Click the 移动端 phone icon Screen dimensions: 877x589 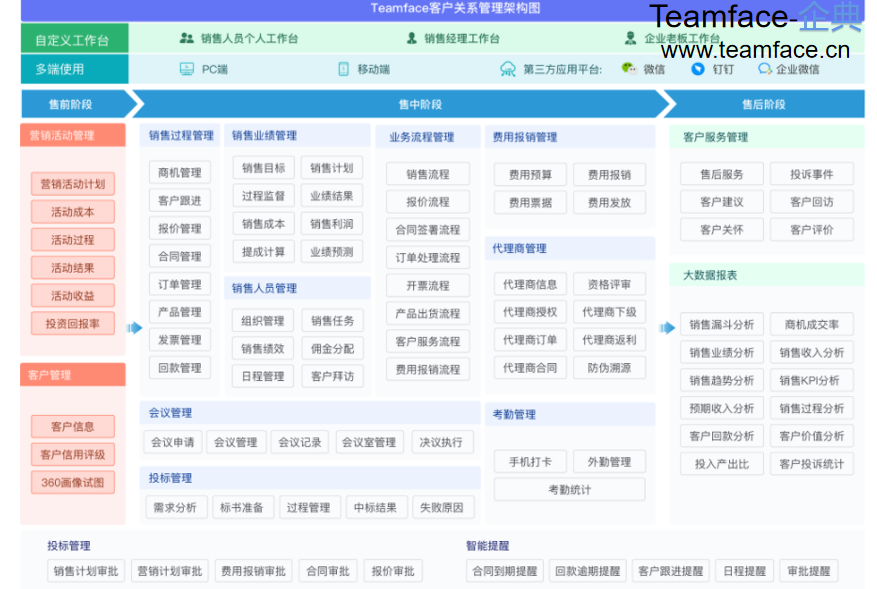point(343,69)
